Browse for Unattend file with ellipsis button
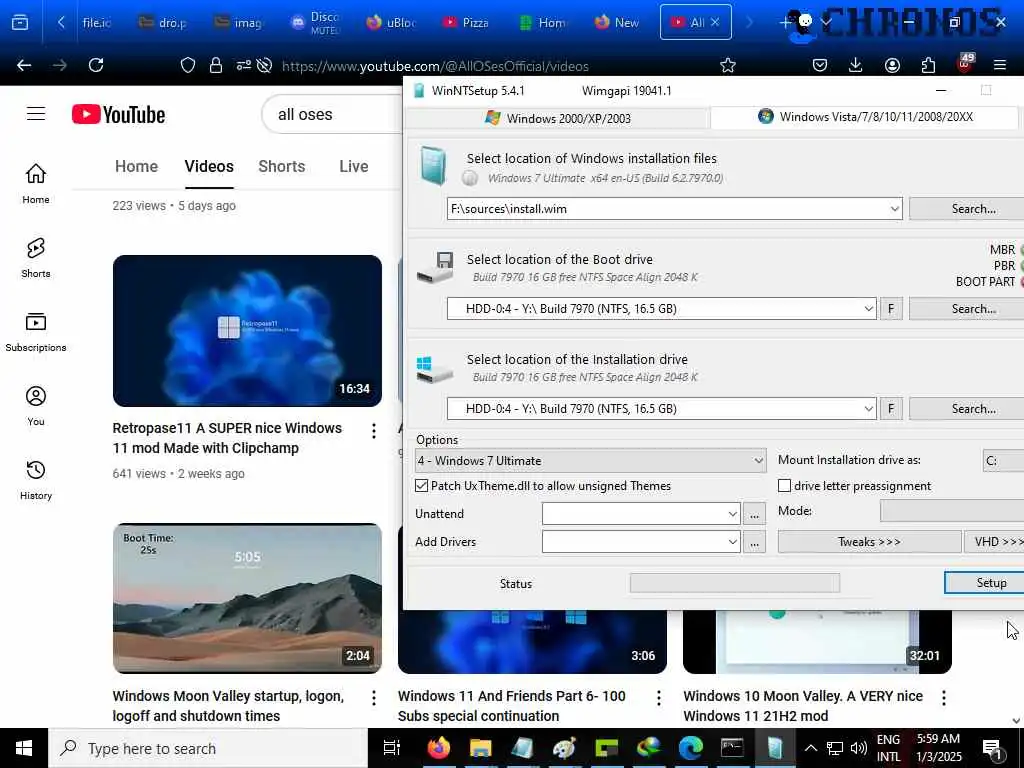The width and height of the screenshot is (1024, 768). click(754, 514)
